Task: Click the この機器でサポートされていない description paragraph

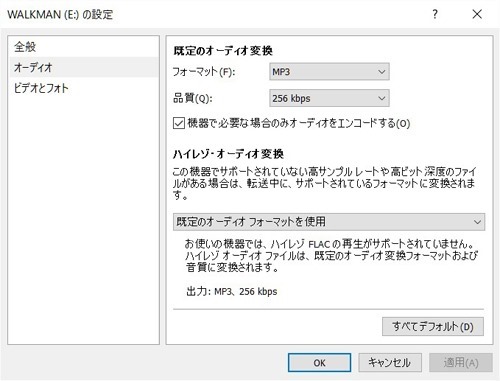Action: 325,183
